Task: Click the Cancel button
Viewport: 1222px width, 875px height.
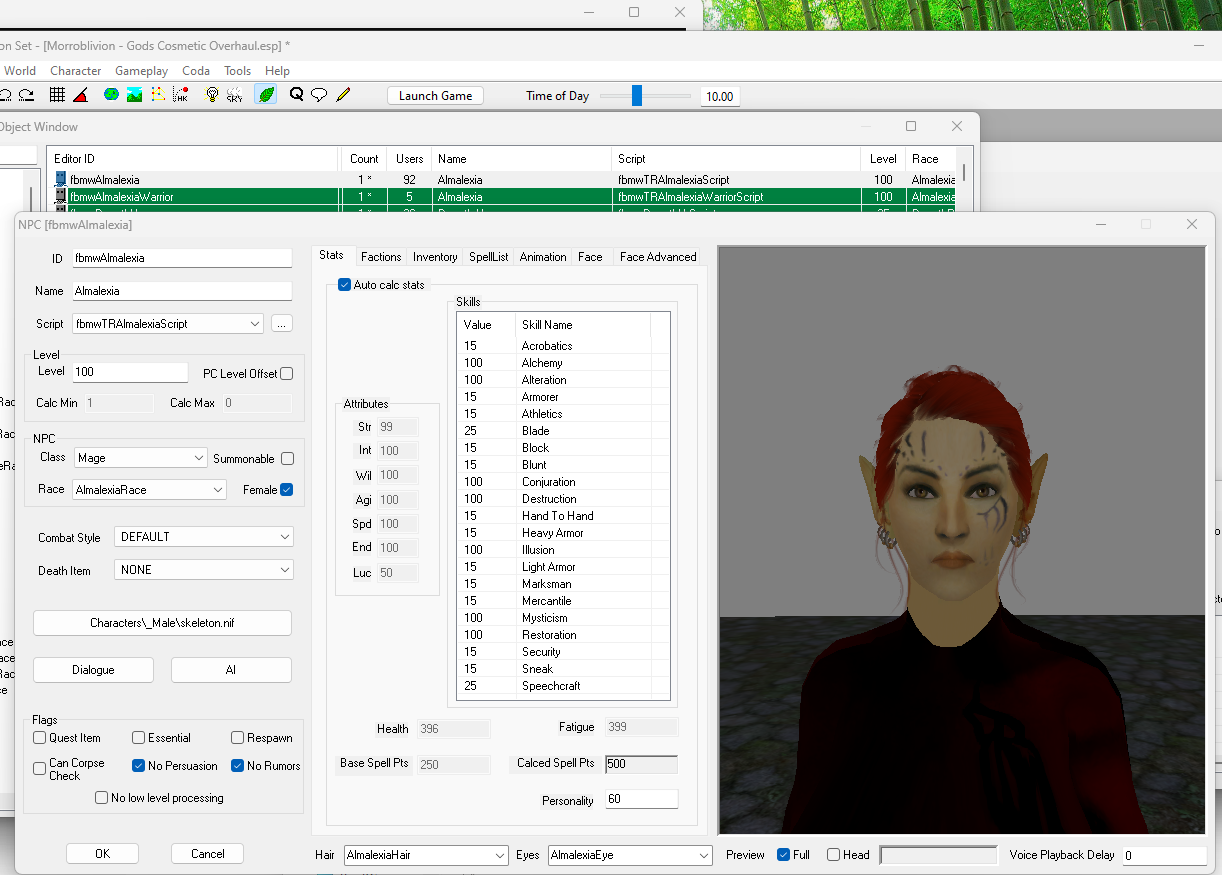Action: (207, 854)
